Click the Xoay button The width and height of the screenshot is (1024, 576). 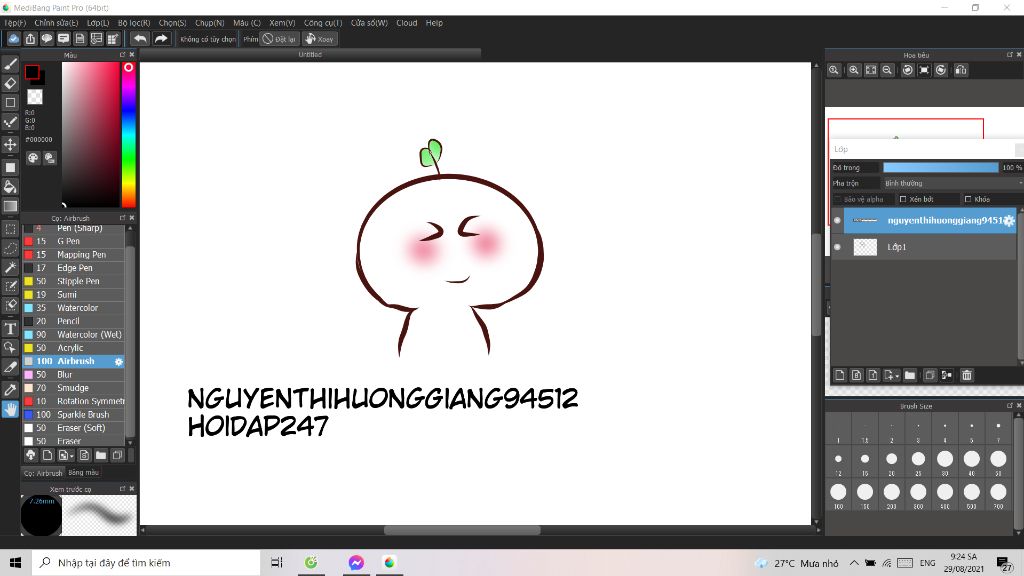[320, 39]
